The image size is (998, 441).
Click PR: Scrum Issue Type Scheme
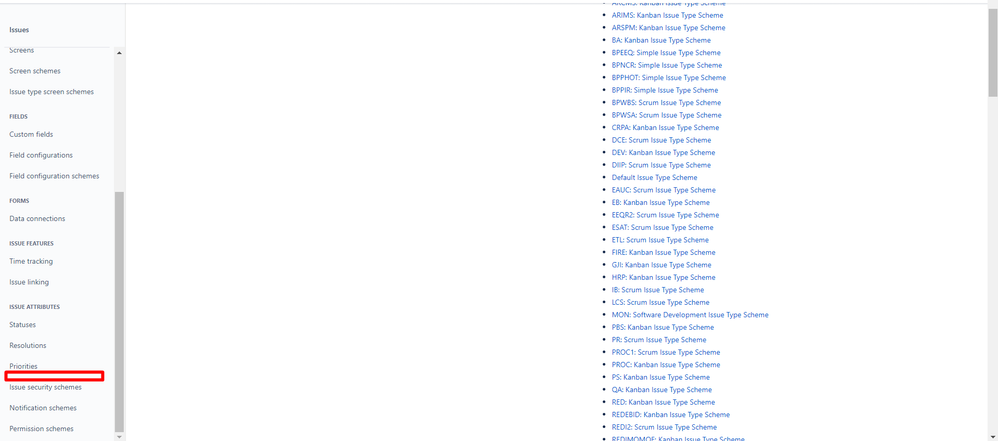pos(659,340)
